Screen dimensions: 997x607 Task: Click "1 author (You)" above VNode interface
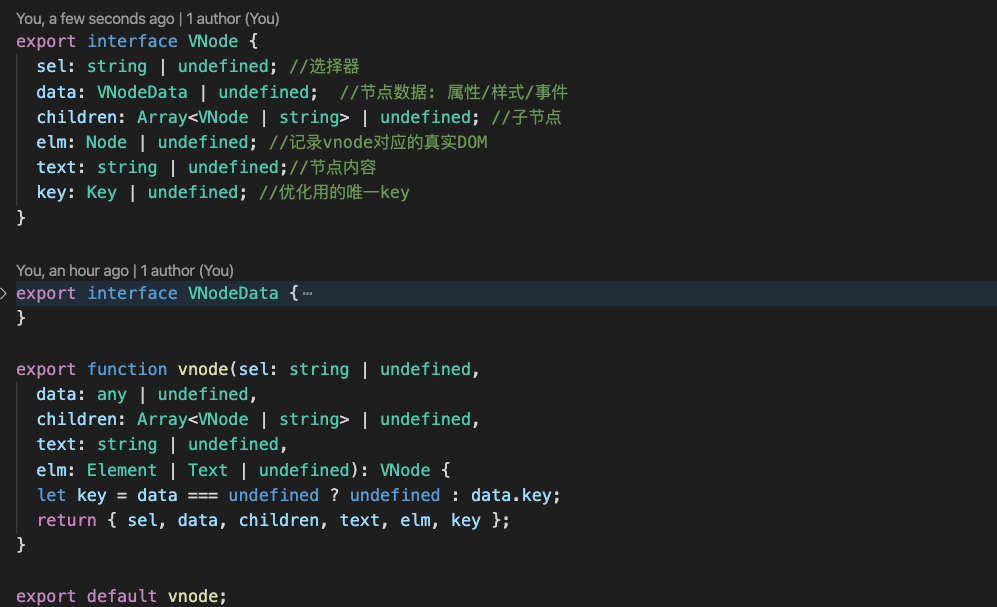233,19
